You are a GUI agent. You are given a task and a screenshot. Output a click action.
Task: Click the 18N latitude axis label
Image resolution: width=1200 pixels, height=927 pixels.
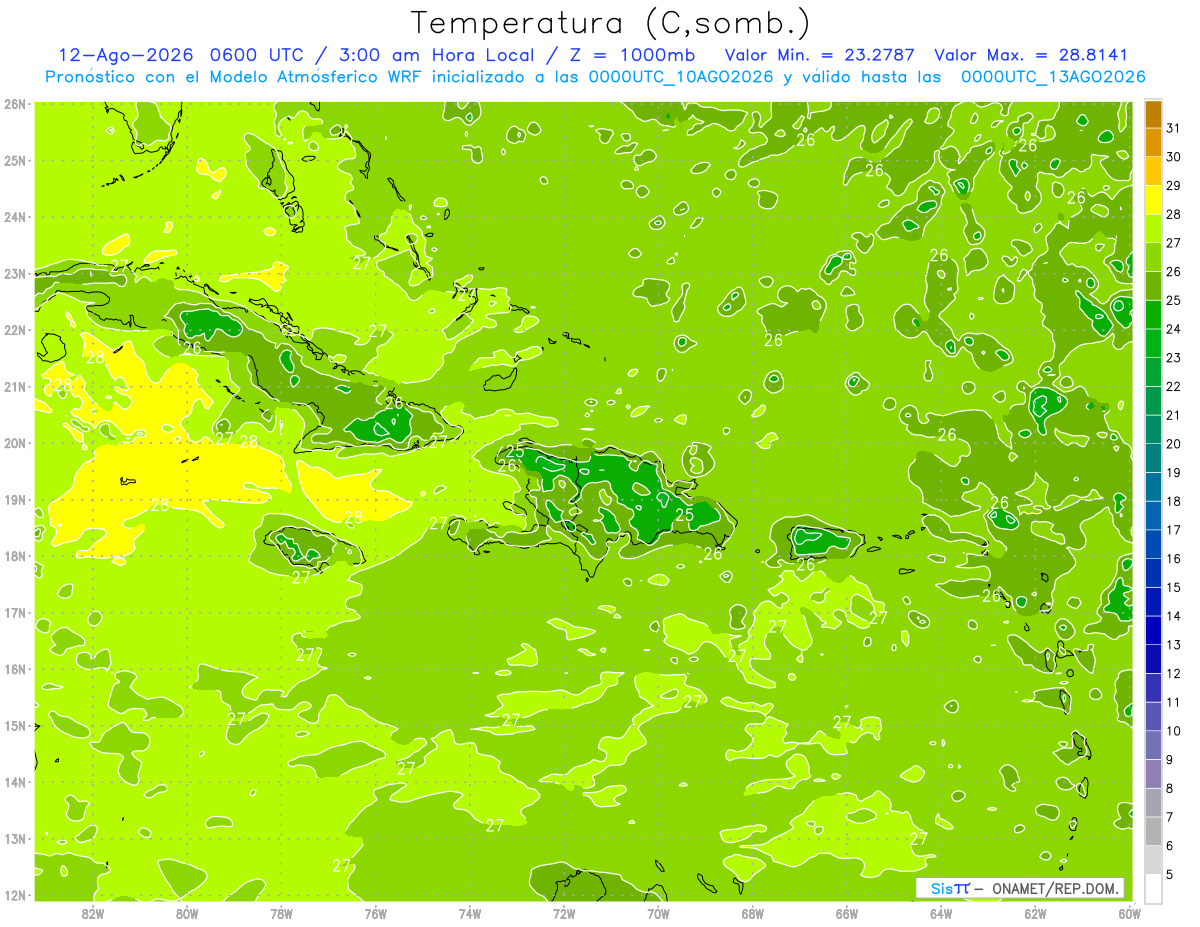click(x=15, y=556)
